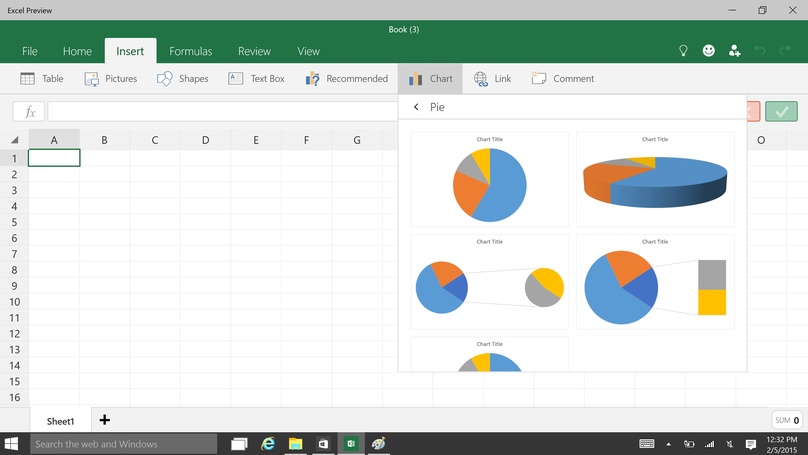The image size is (808, 455).
Task: Confirm entry with the green checkmark
Action: pos(781,111)
